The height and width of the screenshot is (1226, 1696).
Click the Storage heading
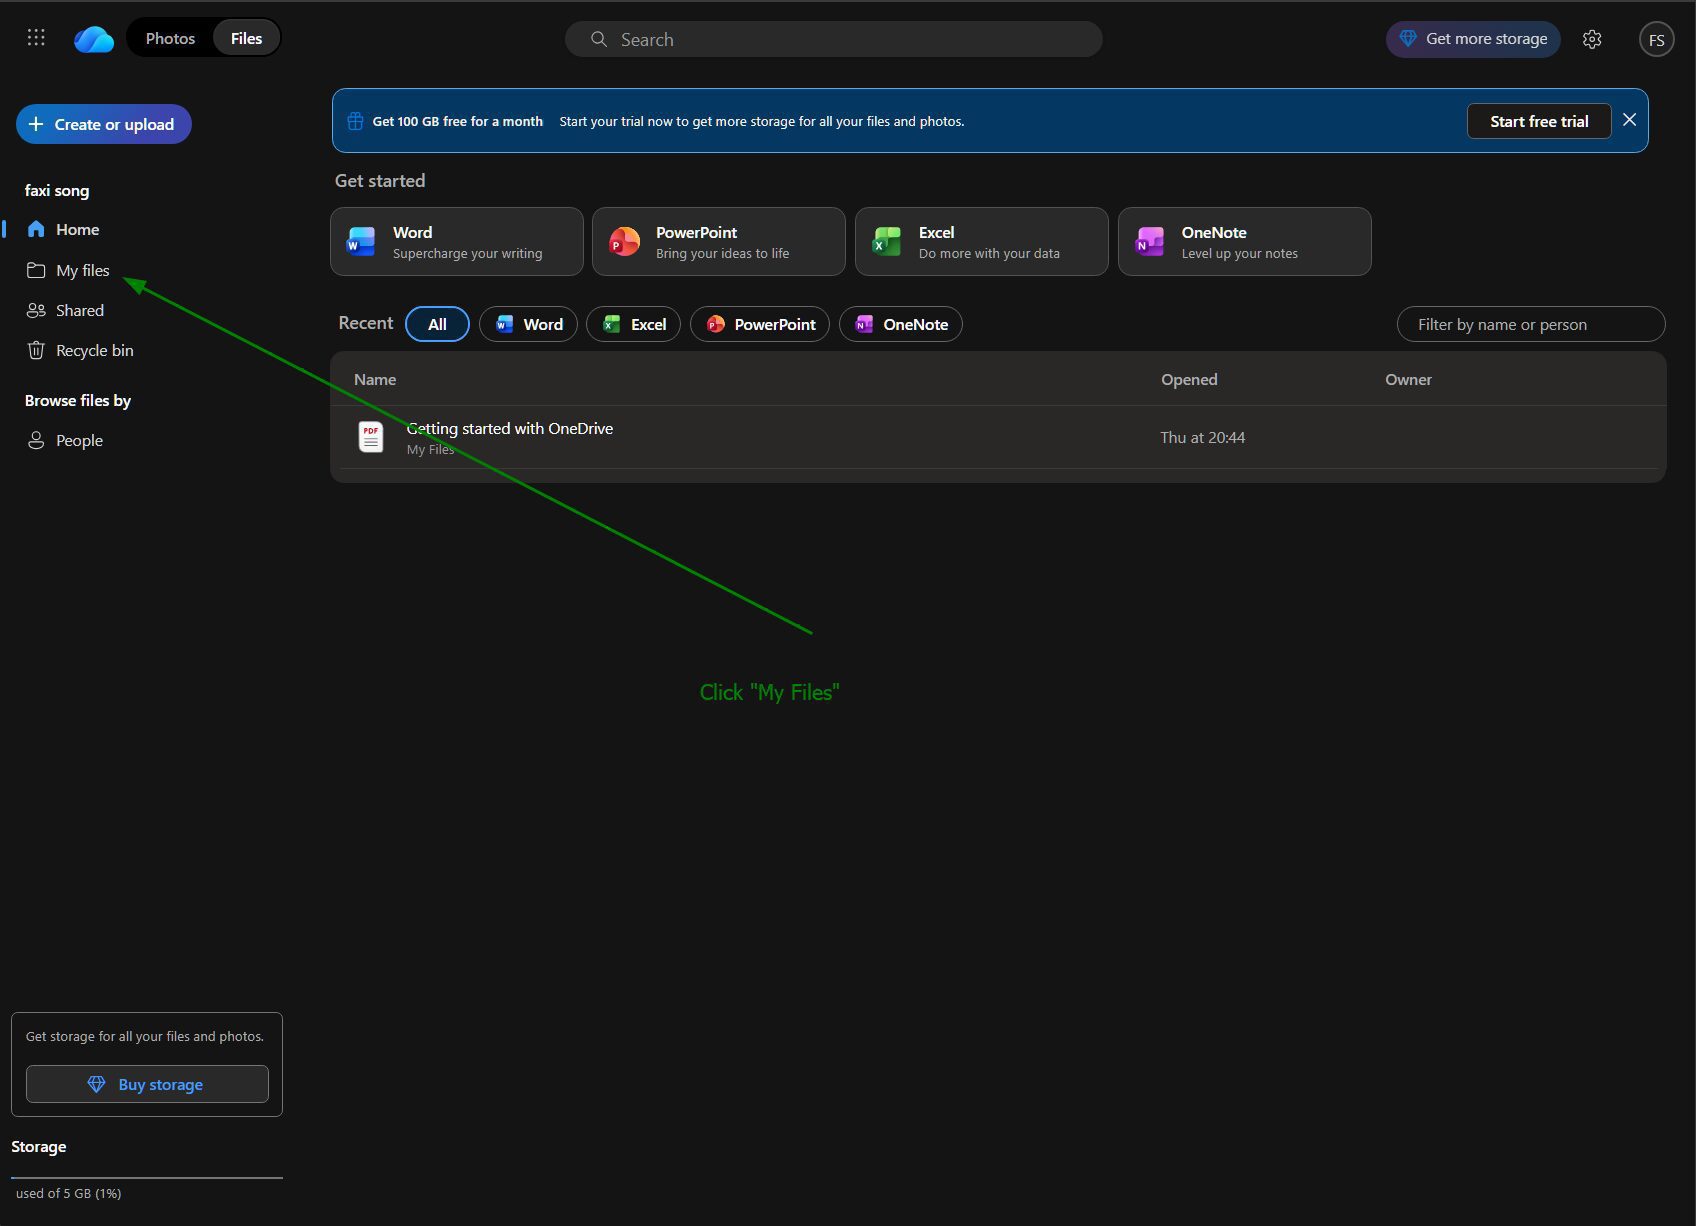coord(38,1146)
